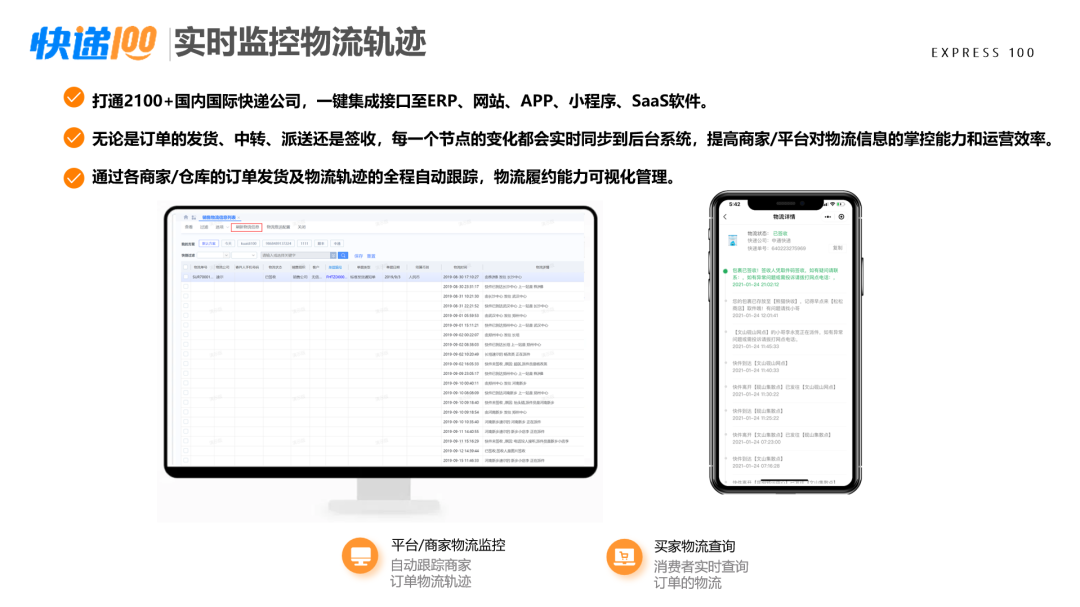The height and width of the screenshot is (607, 1080).
Task: Close the 销售物流信息列表 tab with its x
Action: 238,218
